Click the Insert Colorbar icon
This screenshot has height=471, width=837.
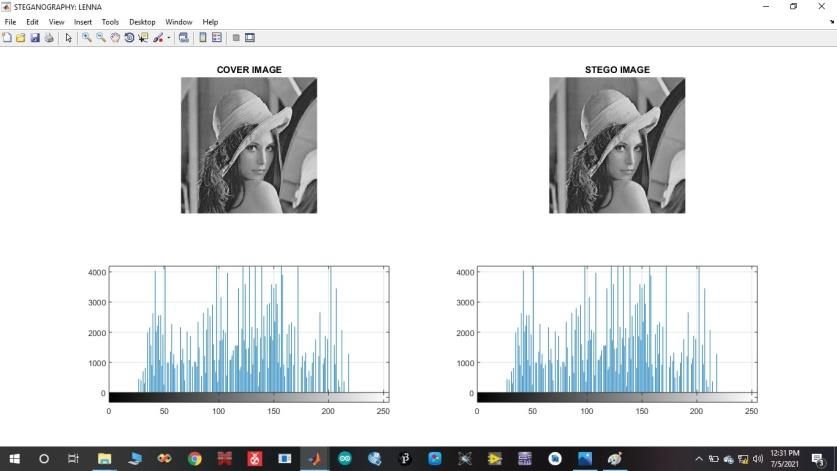pyautogui.click(x=203, y=38)
